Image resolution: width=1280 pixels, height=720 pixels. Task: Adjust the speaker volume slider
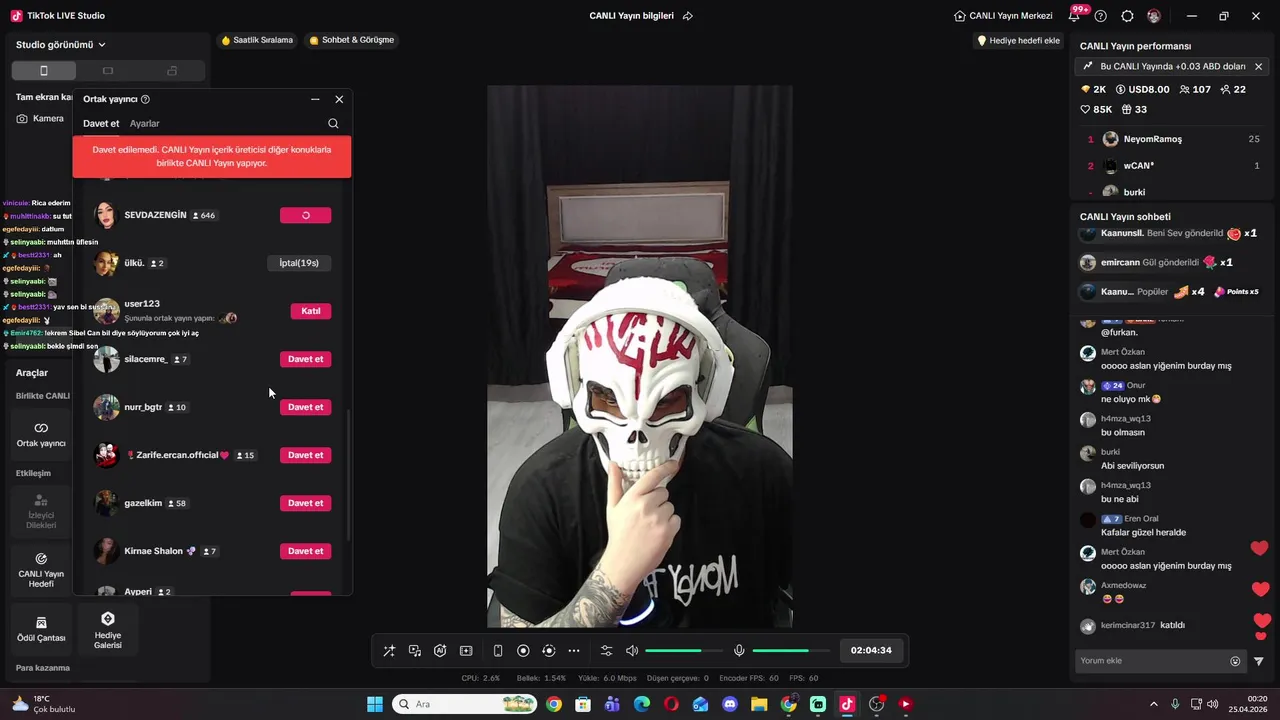(686, 651)
